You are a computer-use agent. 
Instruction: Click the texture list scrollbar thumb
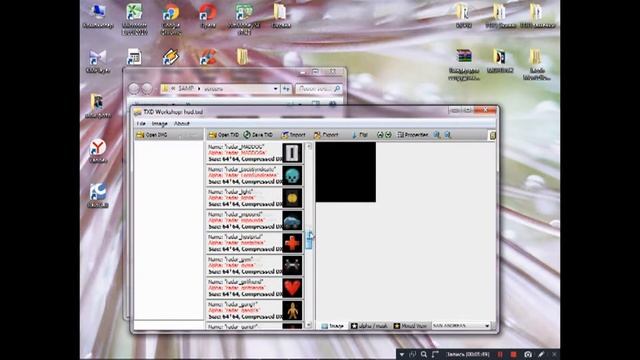click(x=309, y=240)
